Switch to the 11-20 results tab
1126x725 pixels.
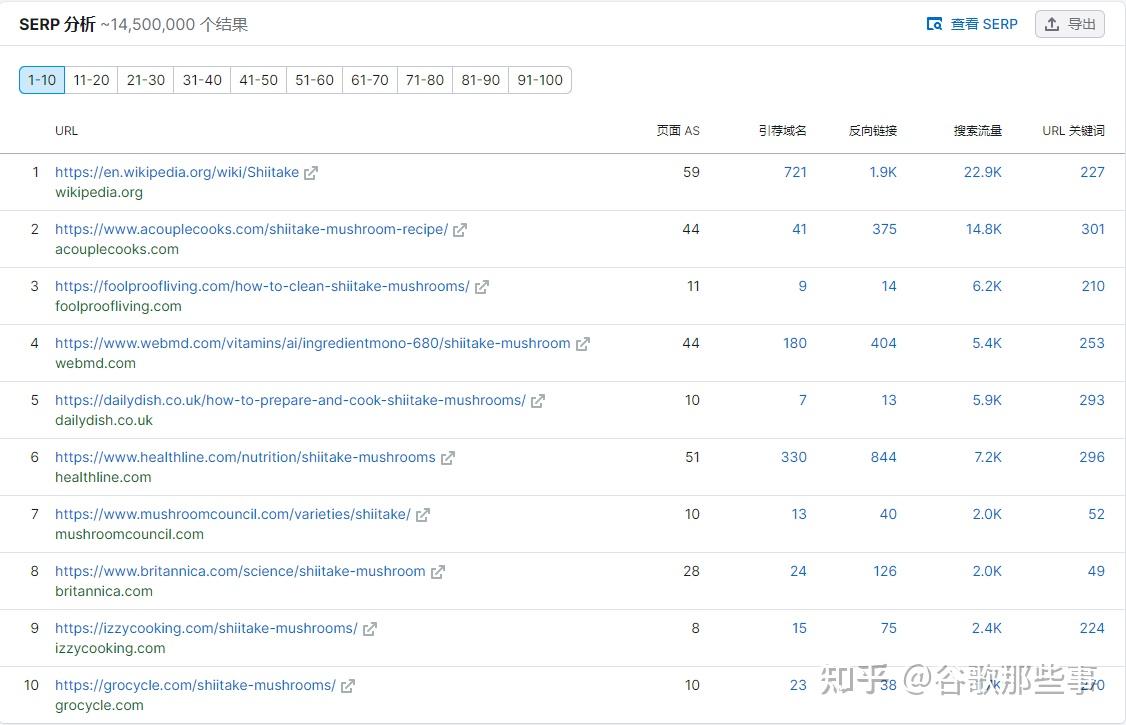[91, 80]
